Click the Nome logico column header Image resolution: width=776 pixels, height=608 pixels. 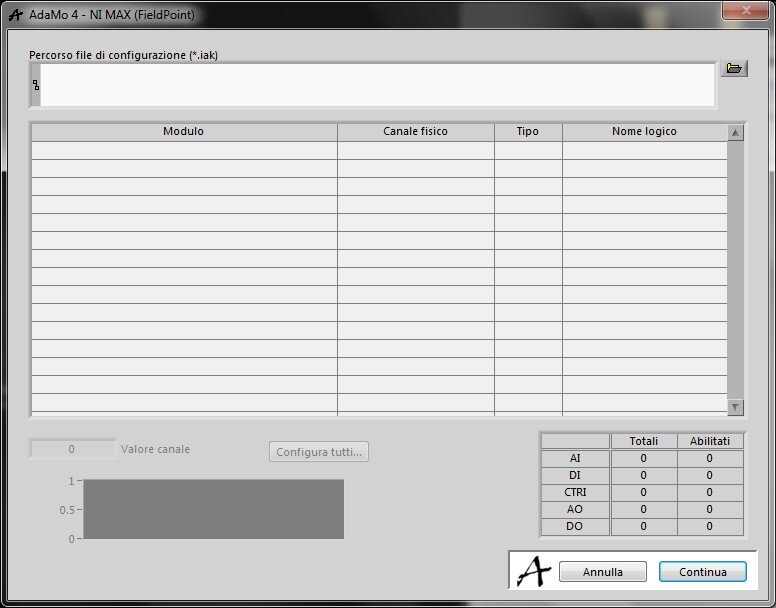(x=644, y=132)
